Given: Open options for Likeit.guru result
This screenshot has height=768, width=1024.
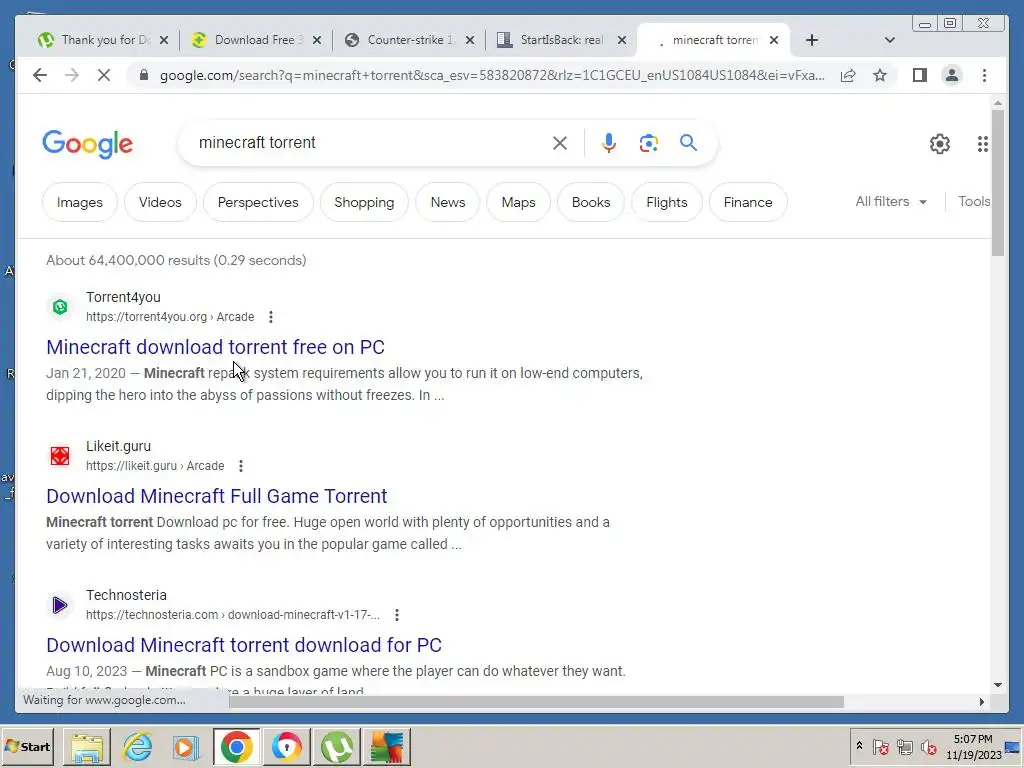Looking at the screenshot, I should point(241,466).
